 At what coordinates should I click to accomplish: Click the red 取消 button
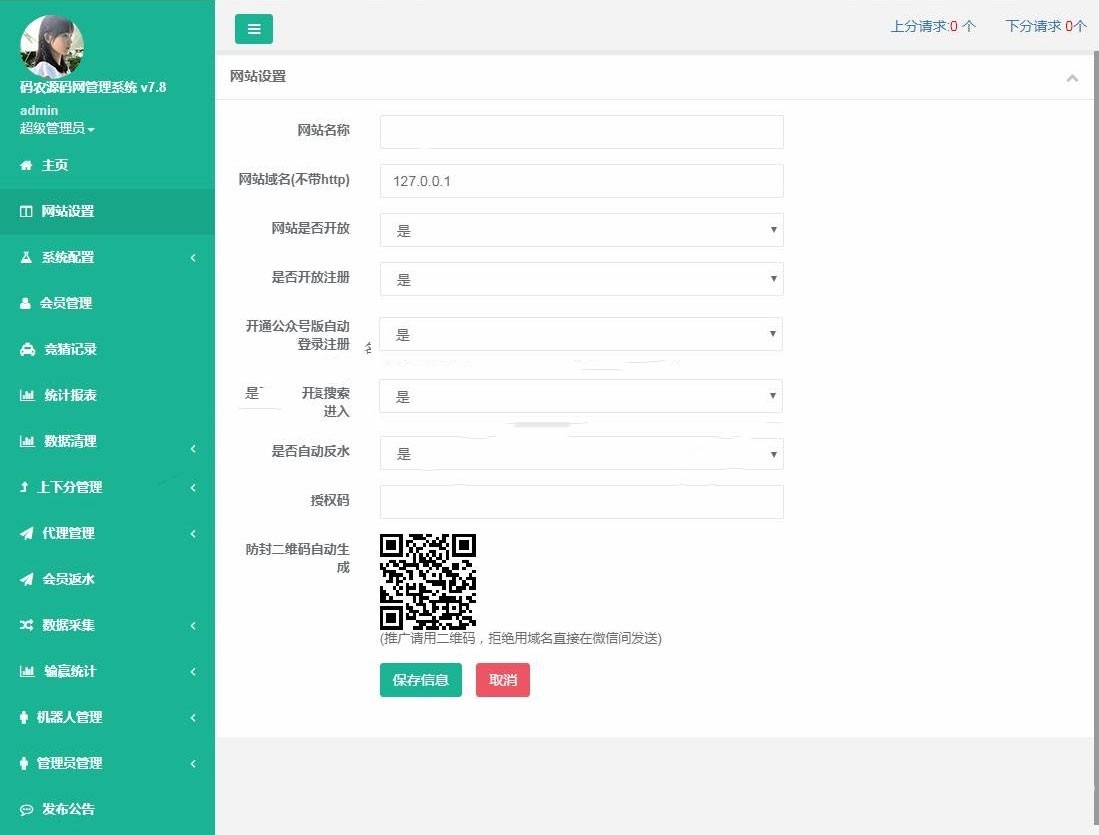(x=502, y=680)
